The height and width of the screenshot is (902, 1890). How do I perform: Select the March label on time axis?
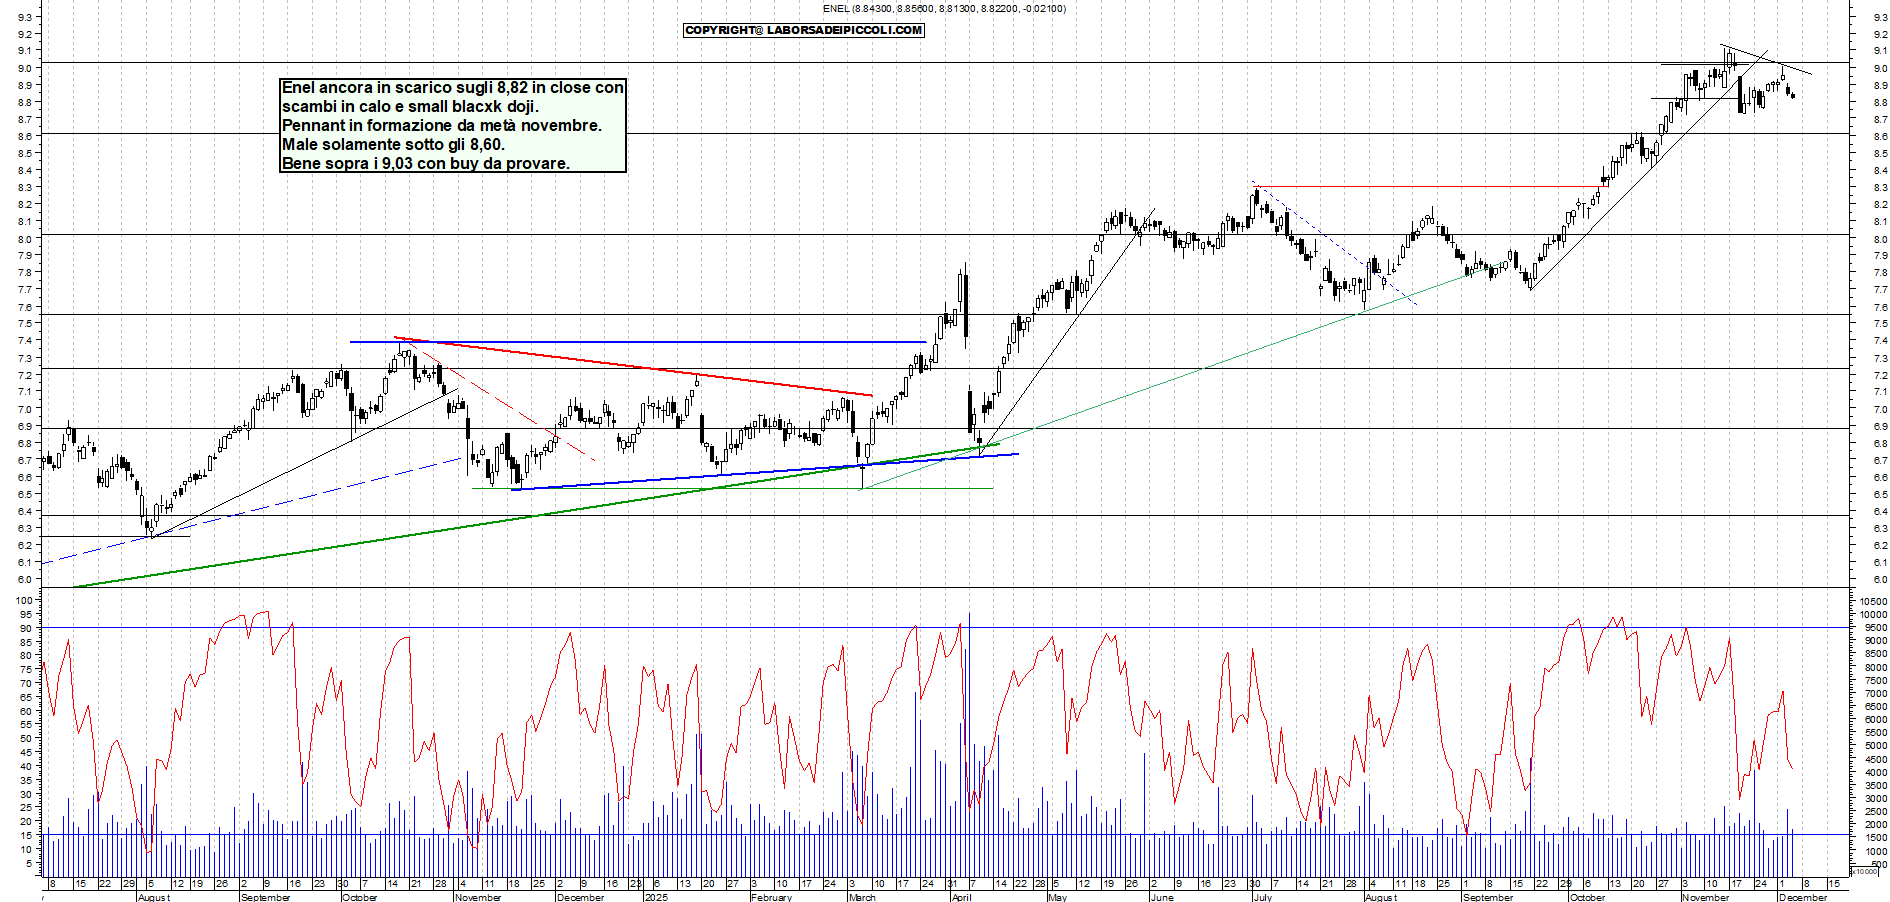tap(861, 897)
